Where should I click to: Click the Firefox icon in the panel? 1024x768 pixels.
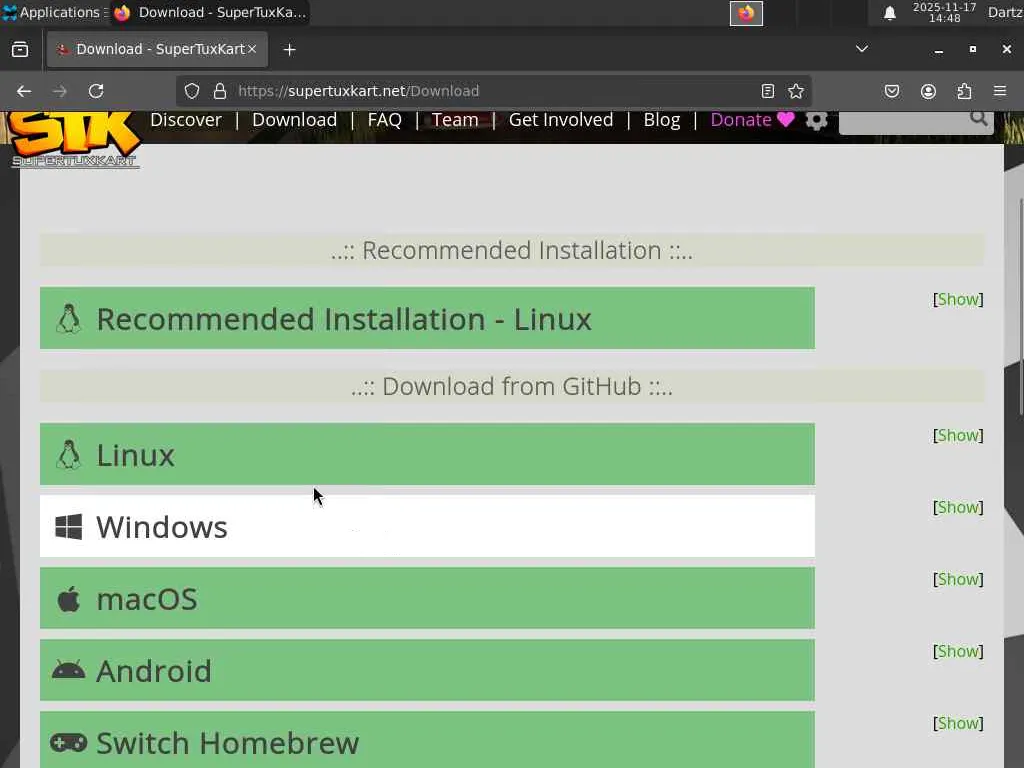click(746, 13)
